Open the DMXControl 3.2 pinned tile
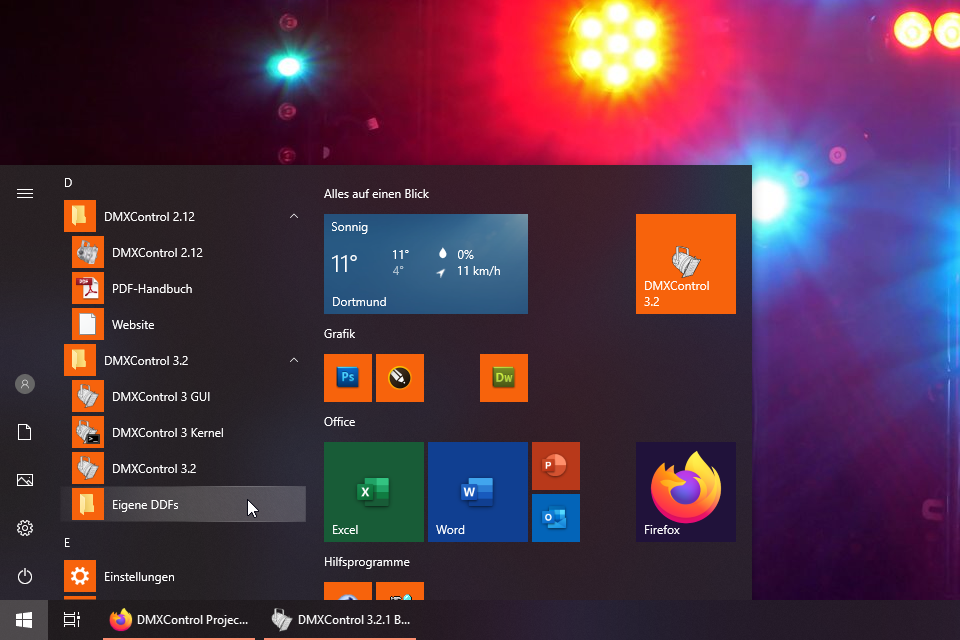This screenshot has width=960, height=640. pos(685,264)
